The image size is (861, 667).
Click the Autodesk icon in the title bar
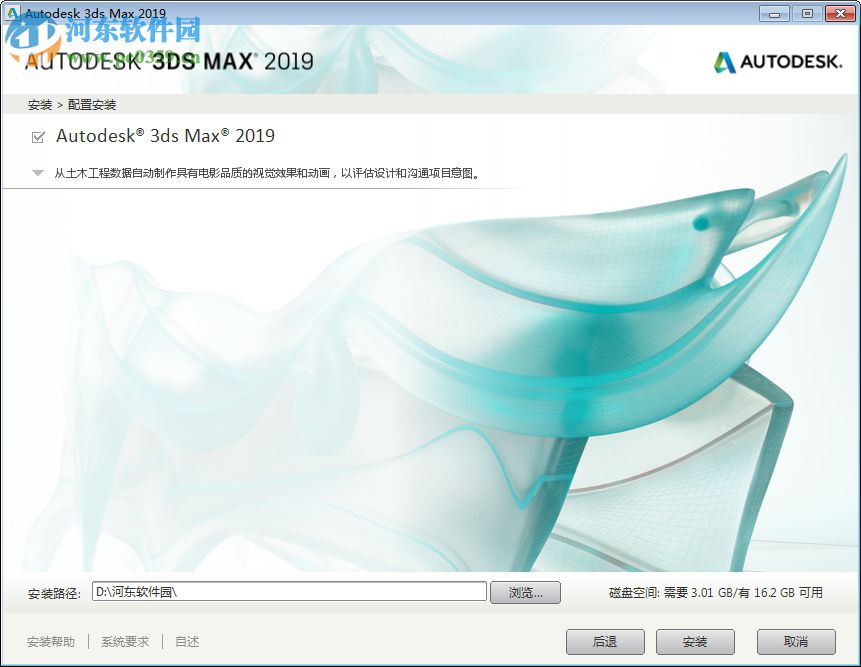click(x=10, y=13)
